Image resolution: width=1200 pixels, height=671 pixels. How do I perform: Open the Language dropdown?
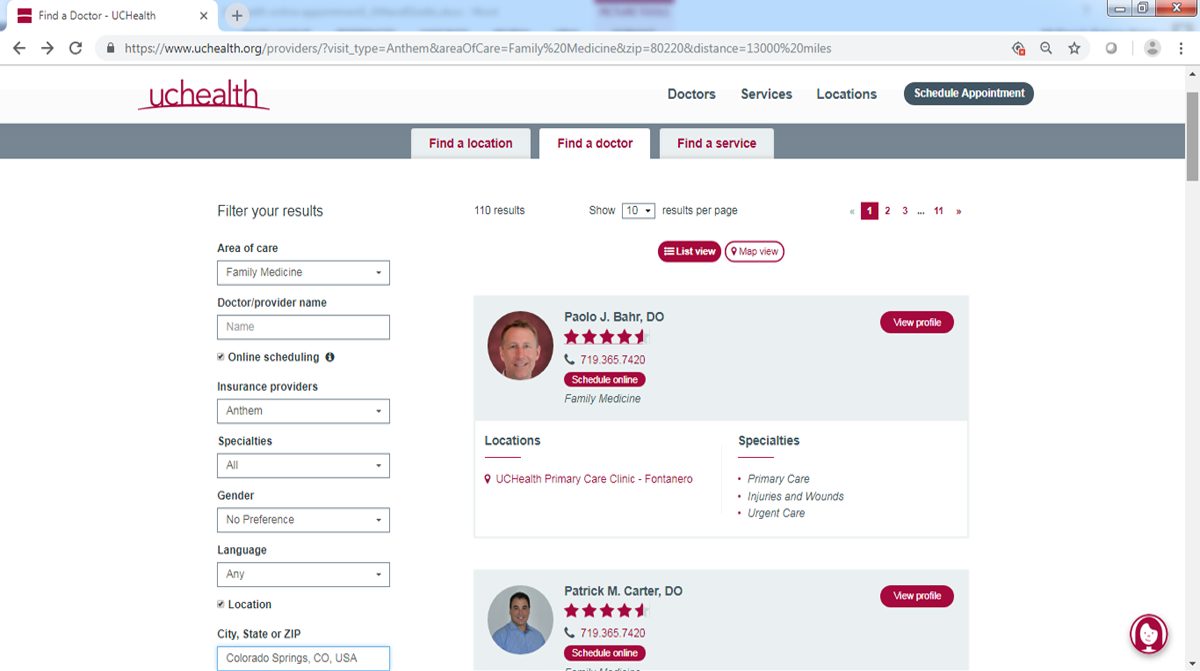click(x=303, y=574)
